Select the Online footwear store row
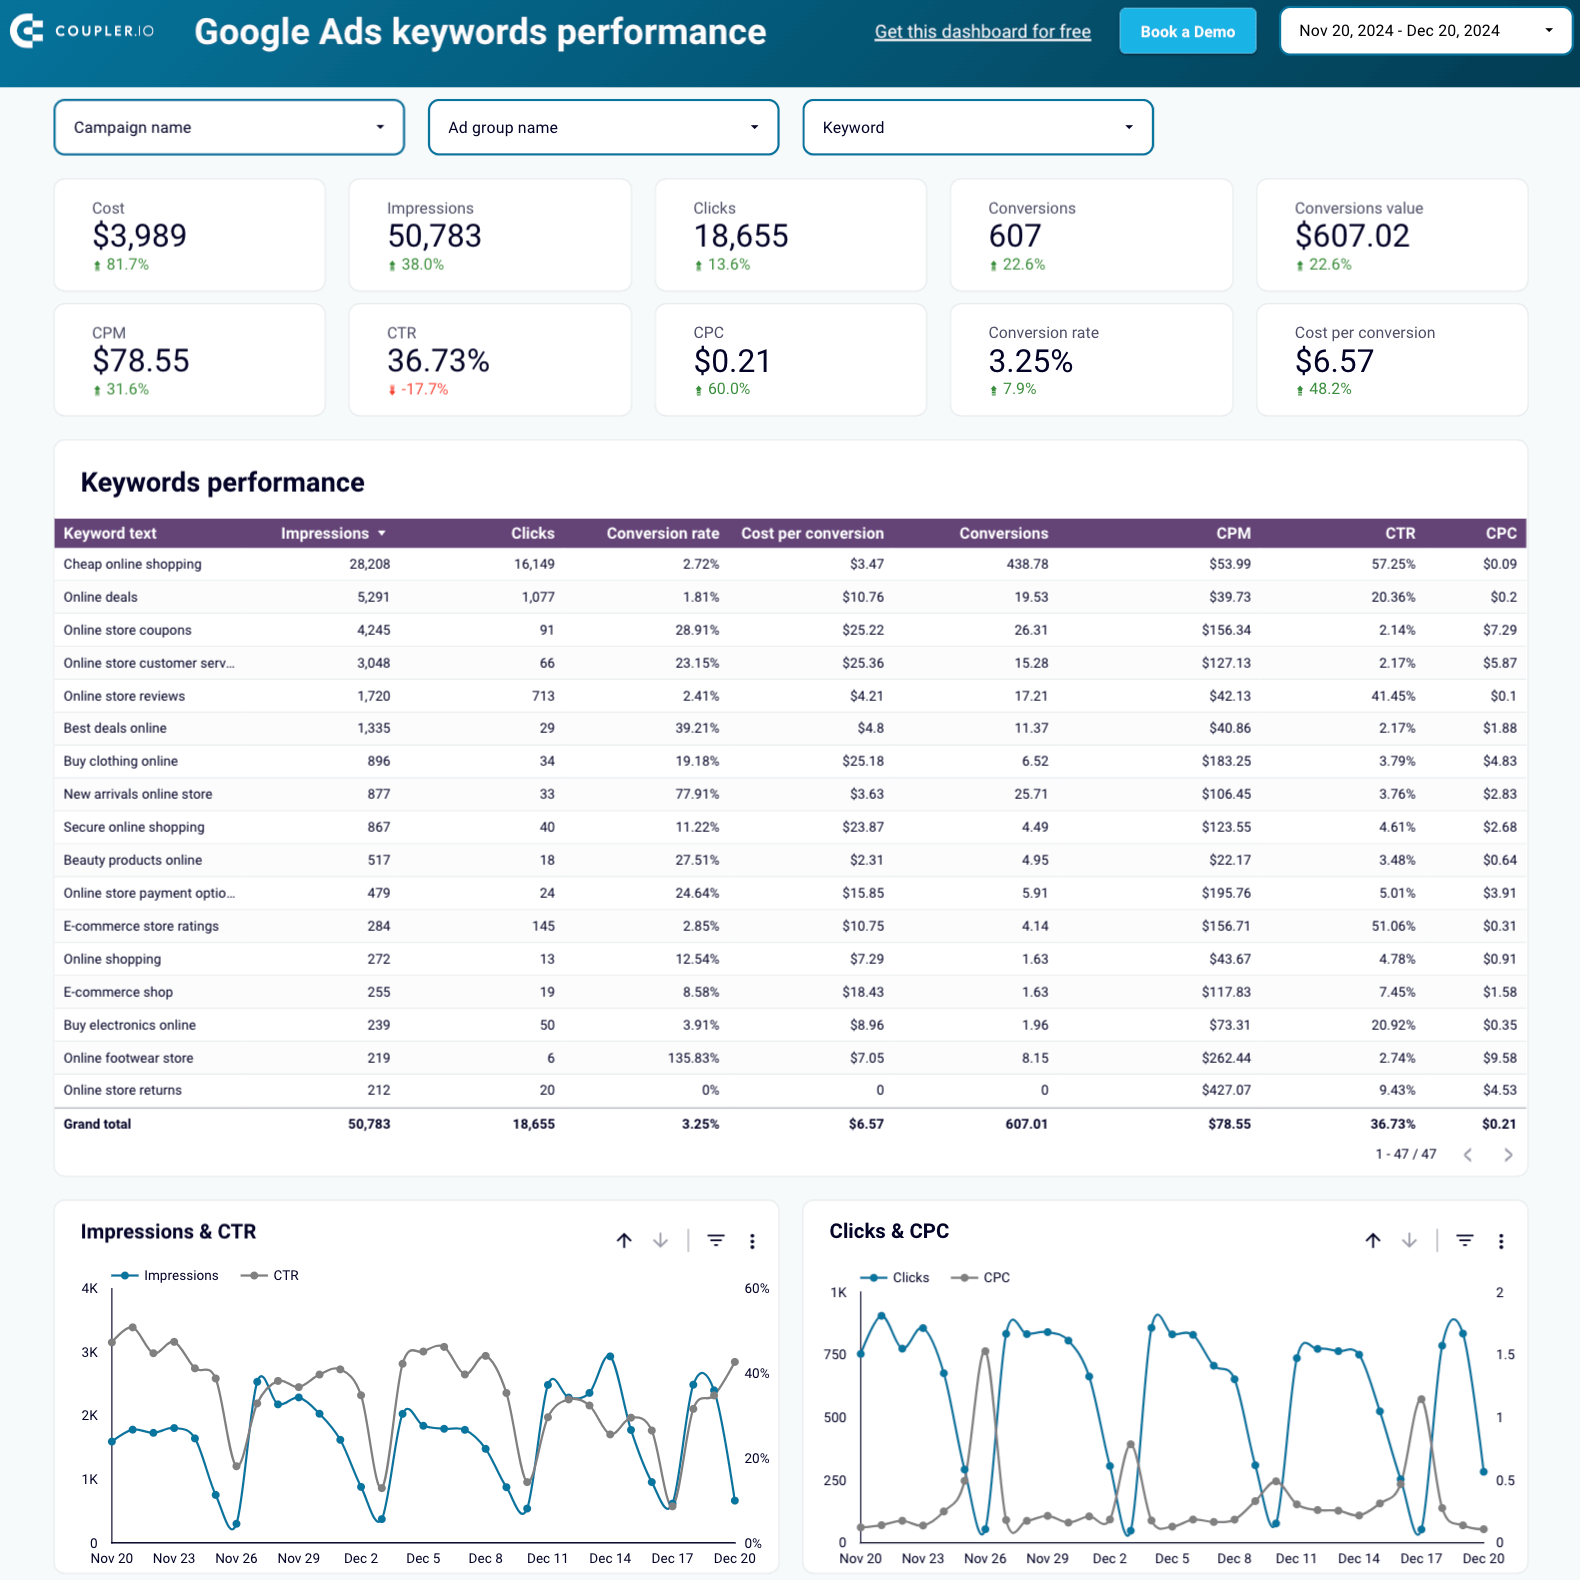 click(x=790, y=1058)
